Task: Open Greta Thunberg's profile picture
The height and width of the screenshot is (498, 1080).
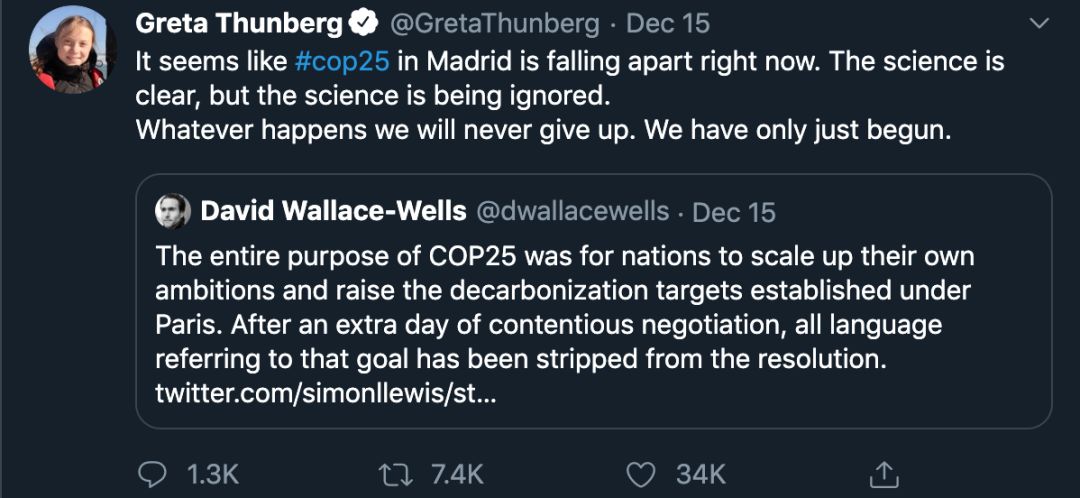Action: tap(68, 50)
